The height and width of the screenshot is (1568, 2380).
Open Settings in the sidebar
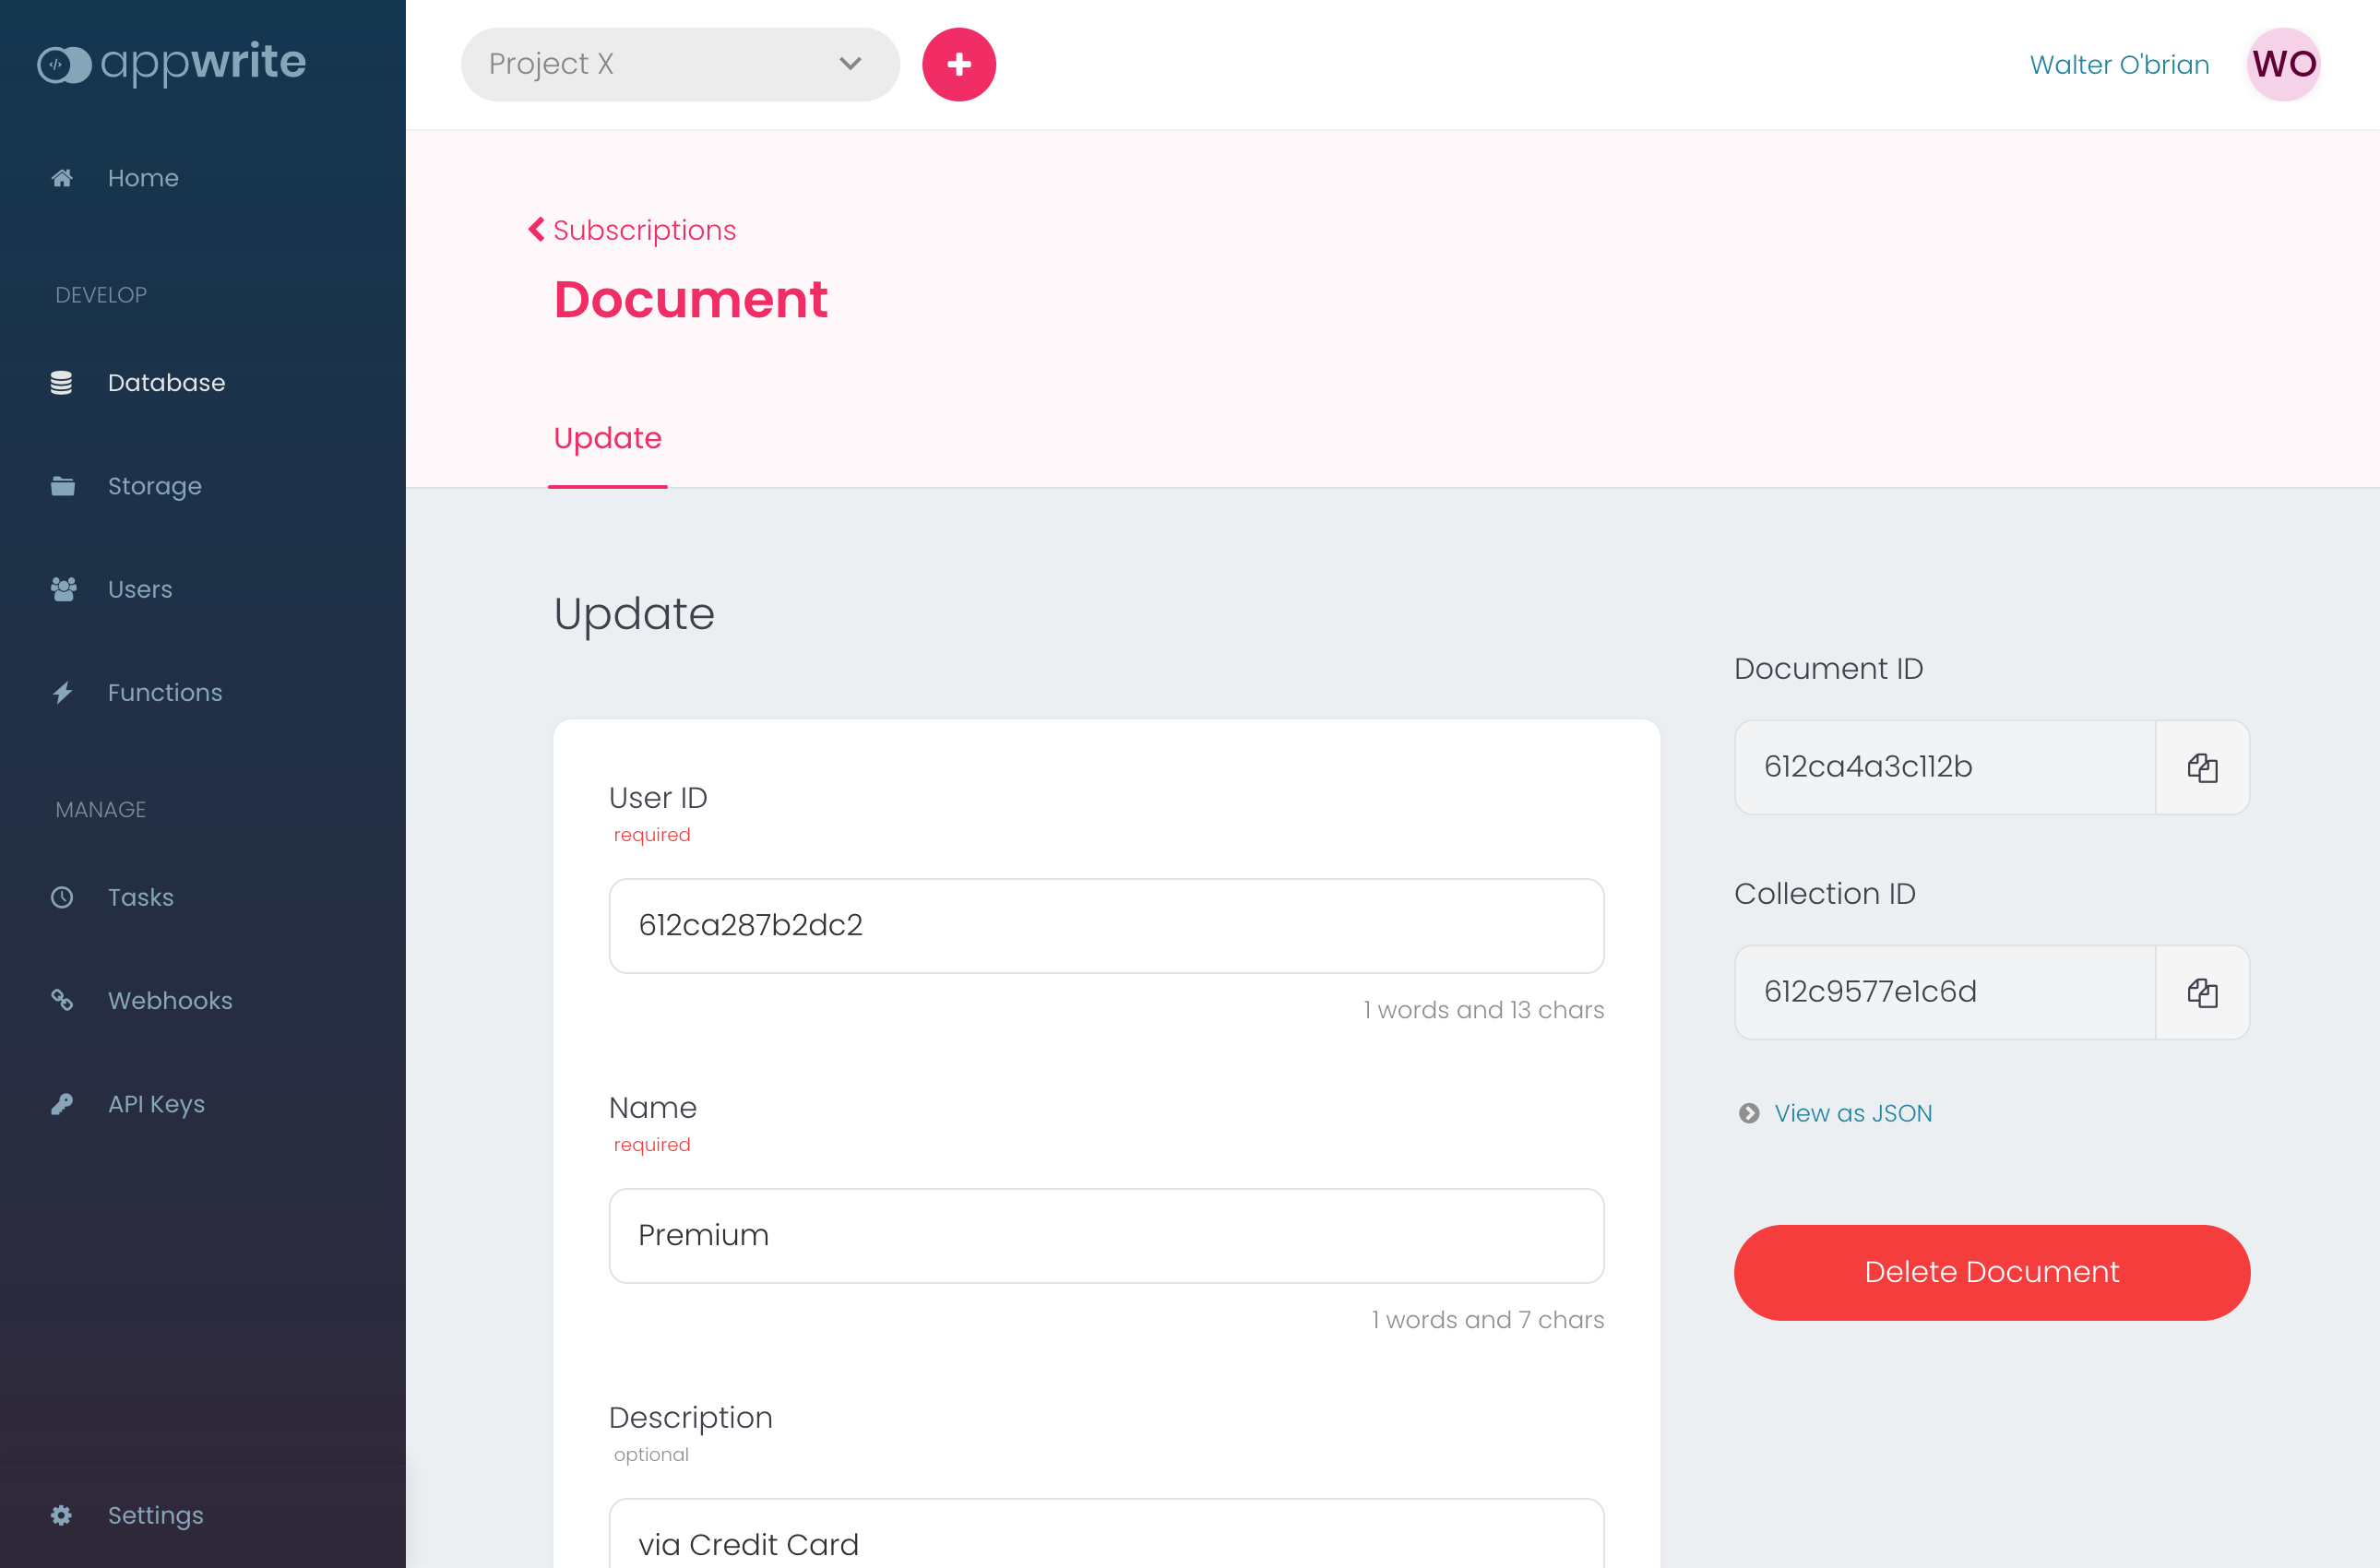[155, 1515]
